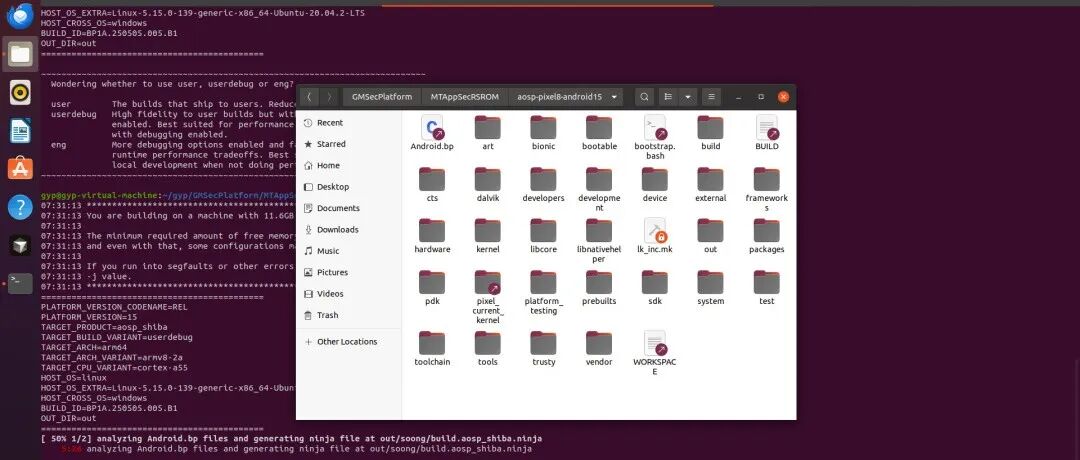Click the GMSecPlatform path segment

382,97
